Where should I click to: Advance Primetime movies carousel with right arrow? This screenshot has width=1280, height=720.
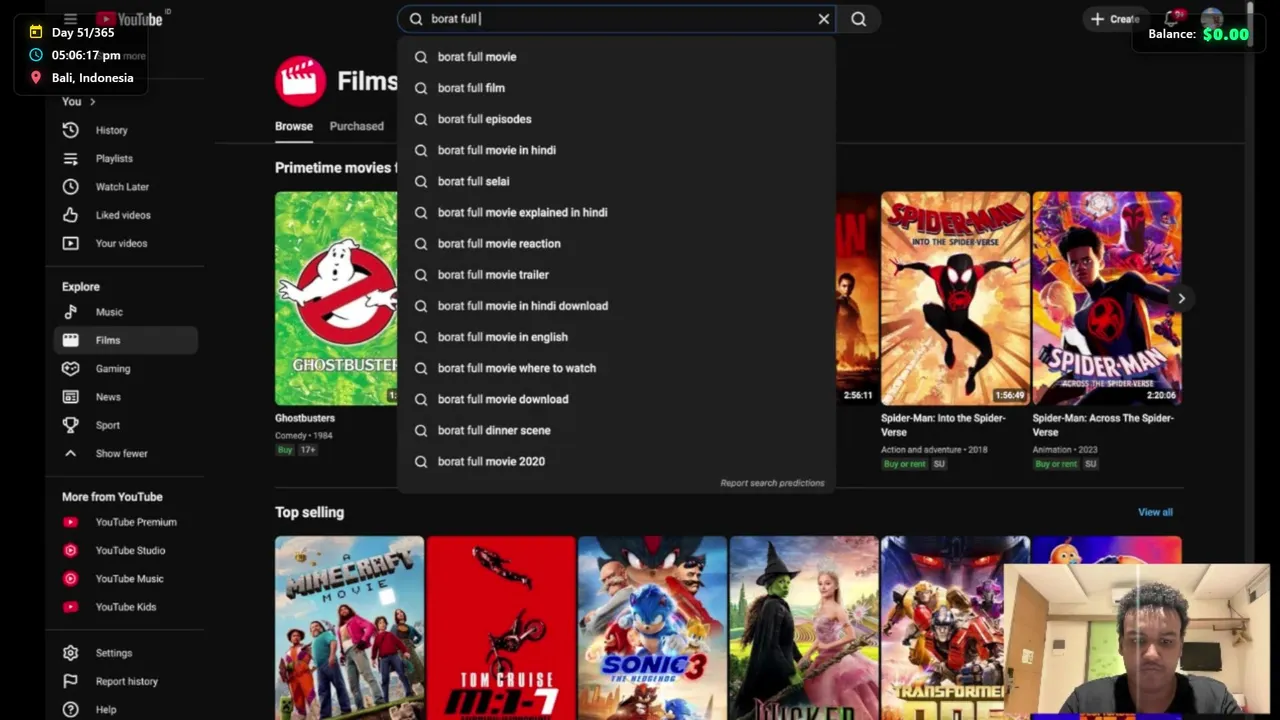(x=1181, y=298)
